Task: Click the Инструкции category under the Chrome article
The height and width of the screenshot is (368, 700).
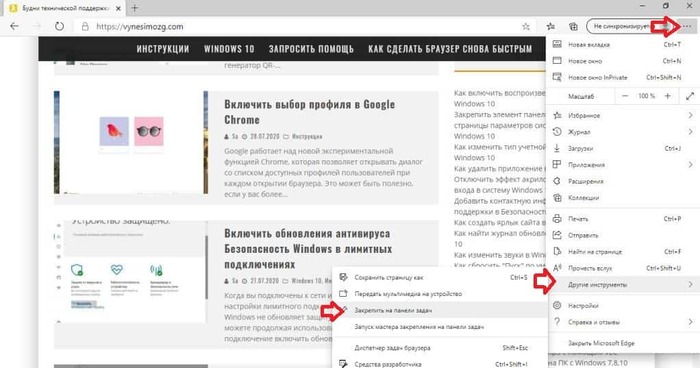Action: tap(307, 136)
